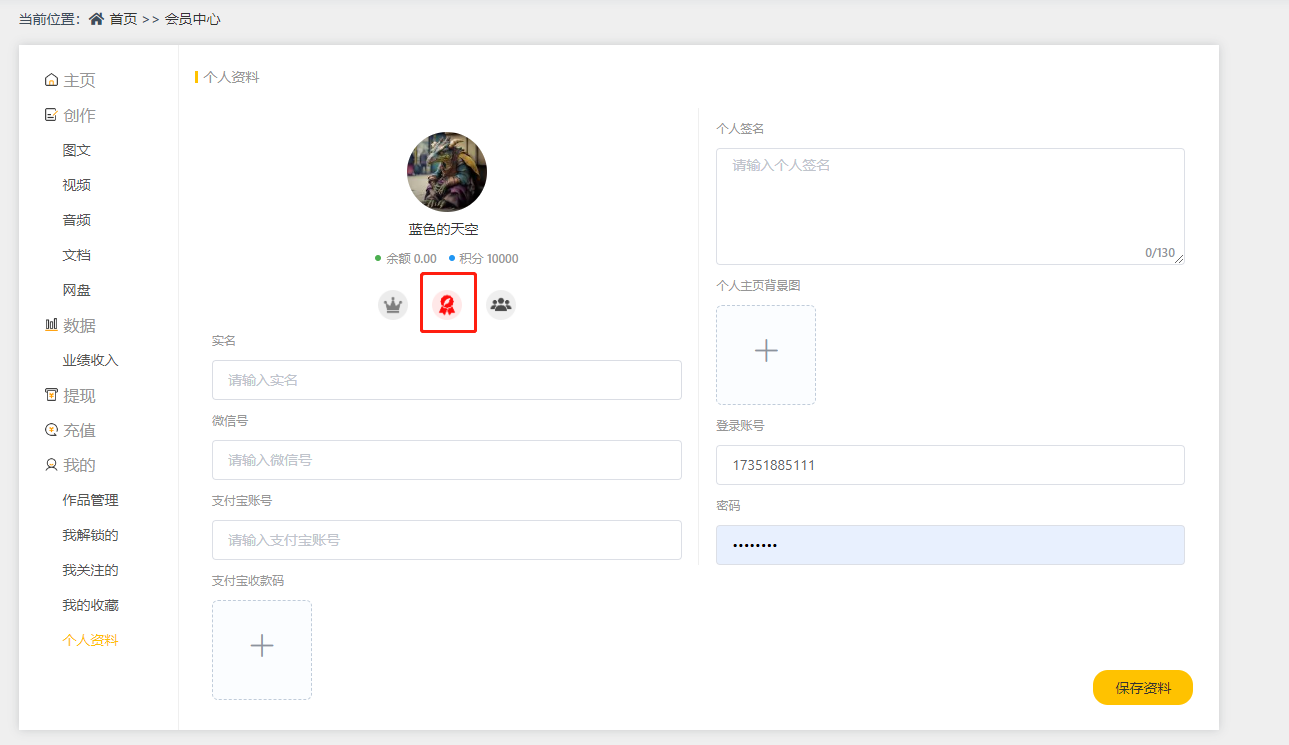The height and width of the screenshot is (745, 1289).
Task: Go to the 充值 recharge page
Action: click(x=79, y=431)
